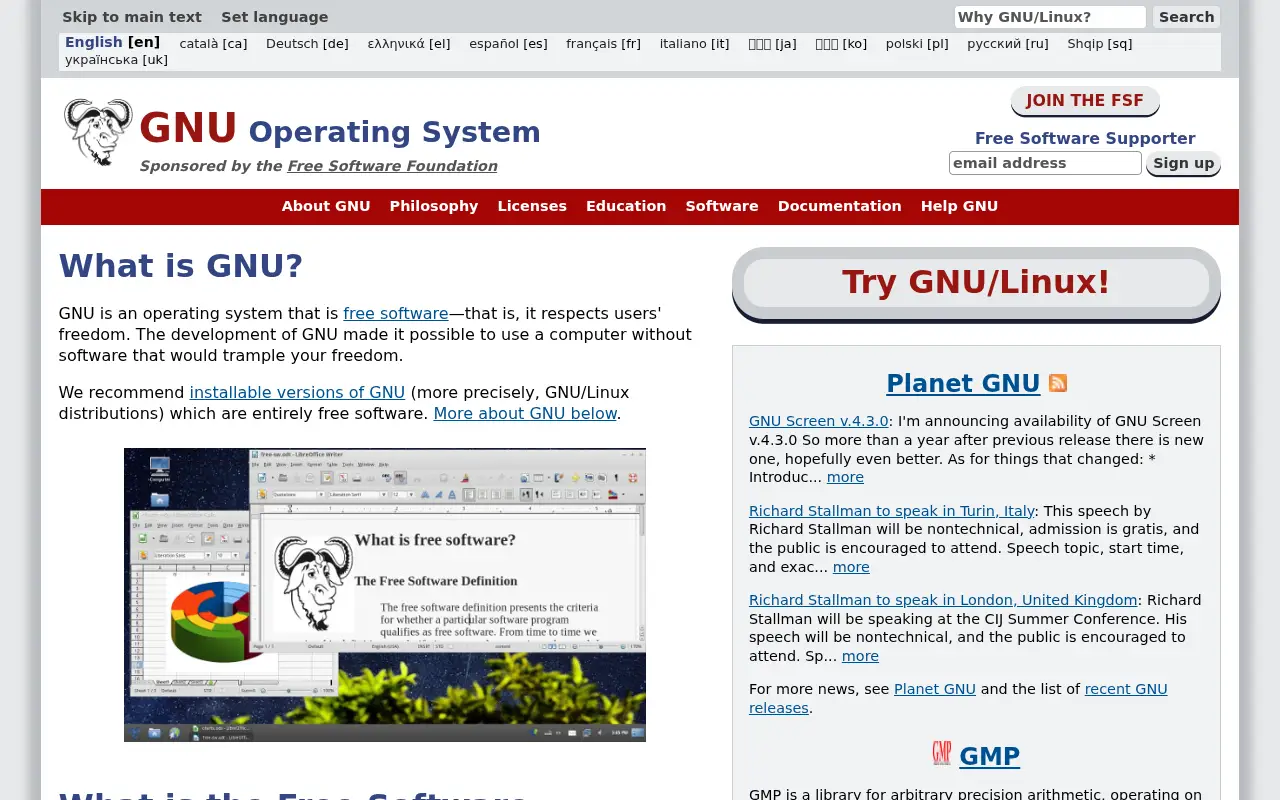1280x800 pixels.
Task: Focus the Why GNU/Linux? search field
Action: point(1050,17)
